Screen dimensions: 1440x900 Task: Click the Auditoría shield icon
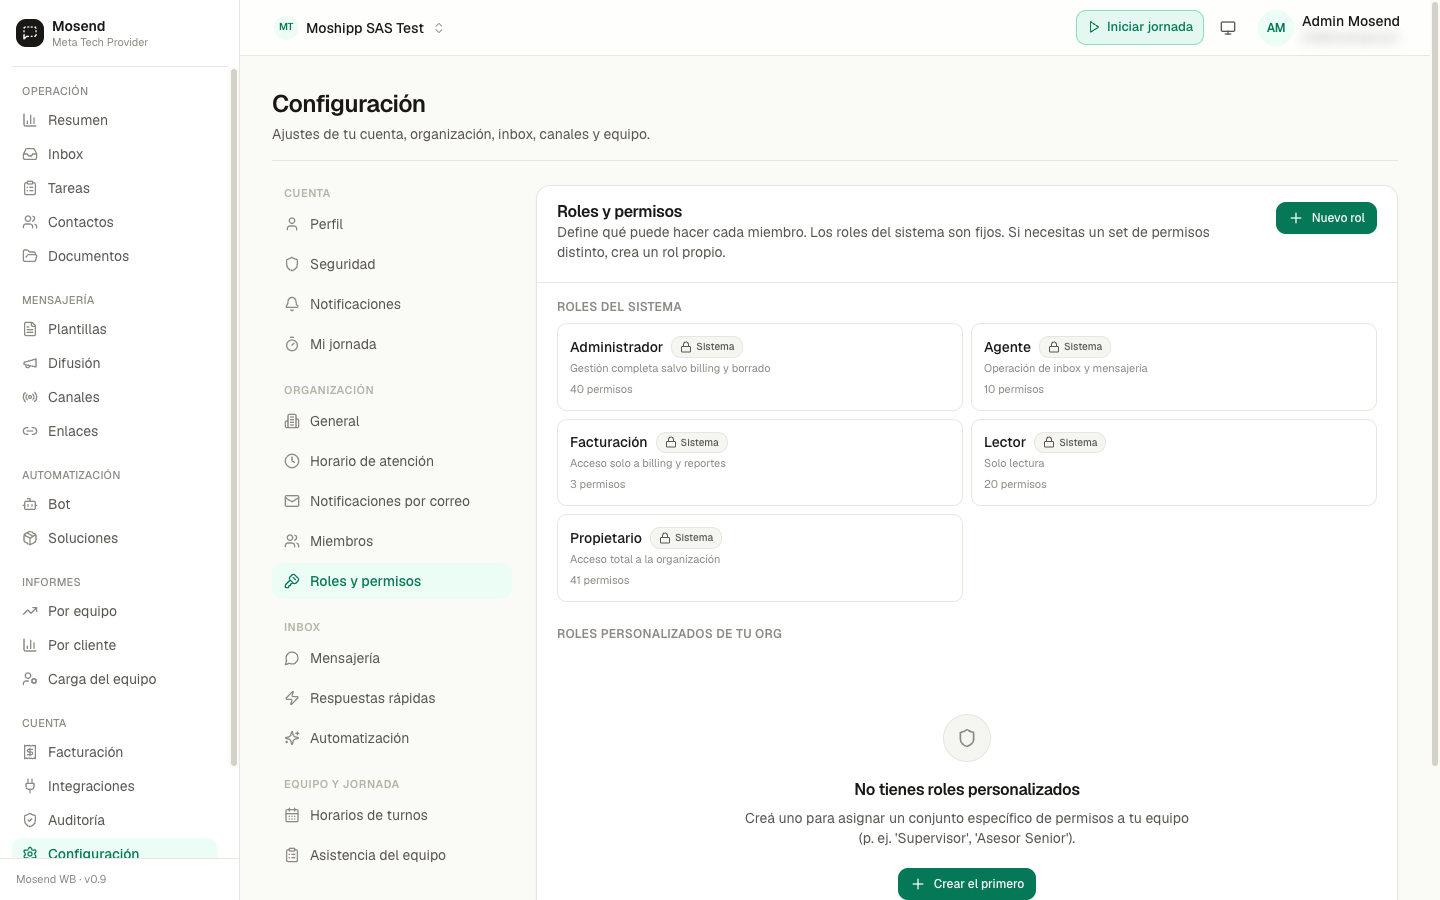pos(30,820)
